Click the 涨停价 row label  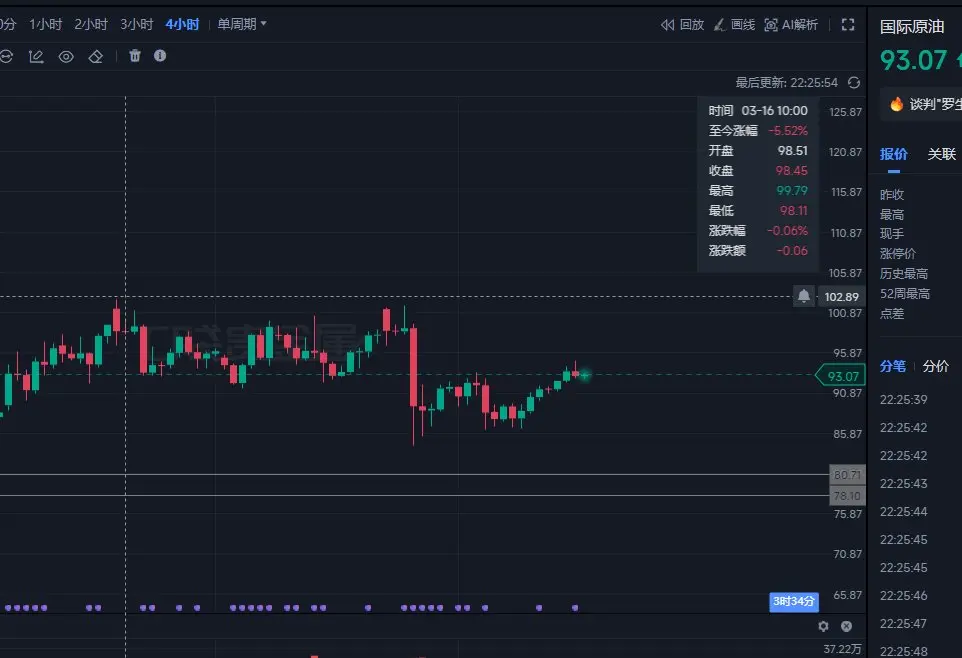click(898, 254)
